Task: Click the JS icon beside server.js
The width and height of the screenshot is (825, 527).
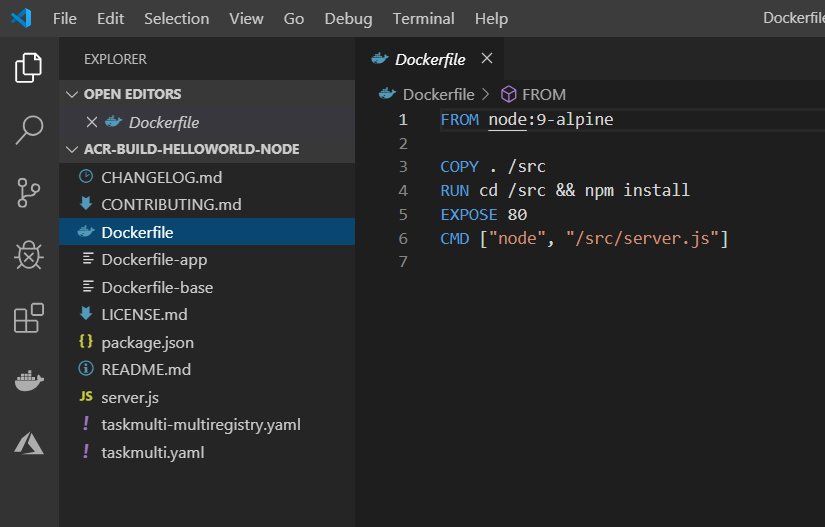Action: tap(86, 397)
